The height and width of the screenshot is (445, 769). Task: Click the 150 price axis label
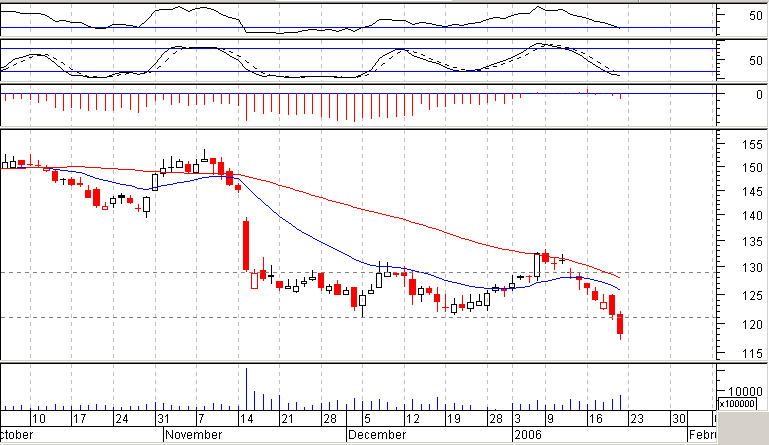tap(752, 168)
